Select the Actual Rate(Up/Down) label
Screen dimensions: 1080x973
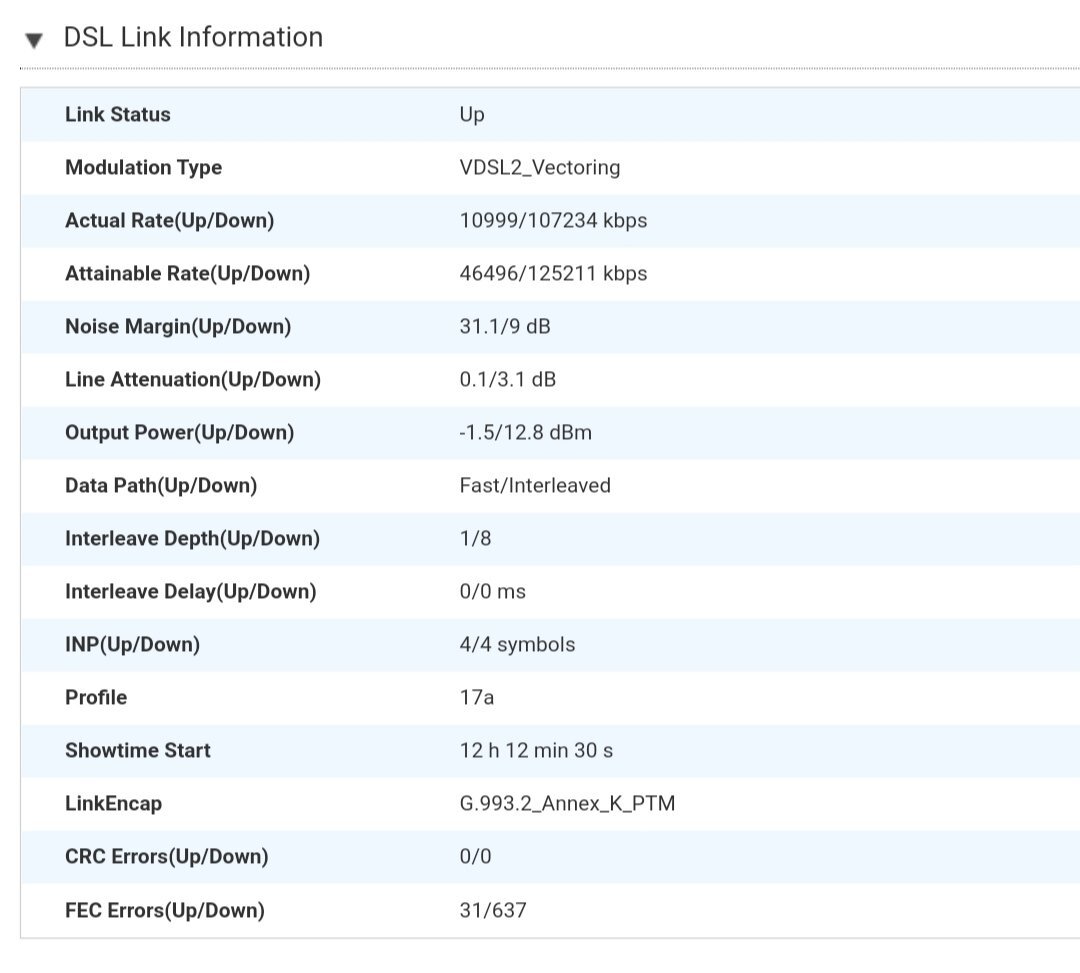169,220
